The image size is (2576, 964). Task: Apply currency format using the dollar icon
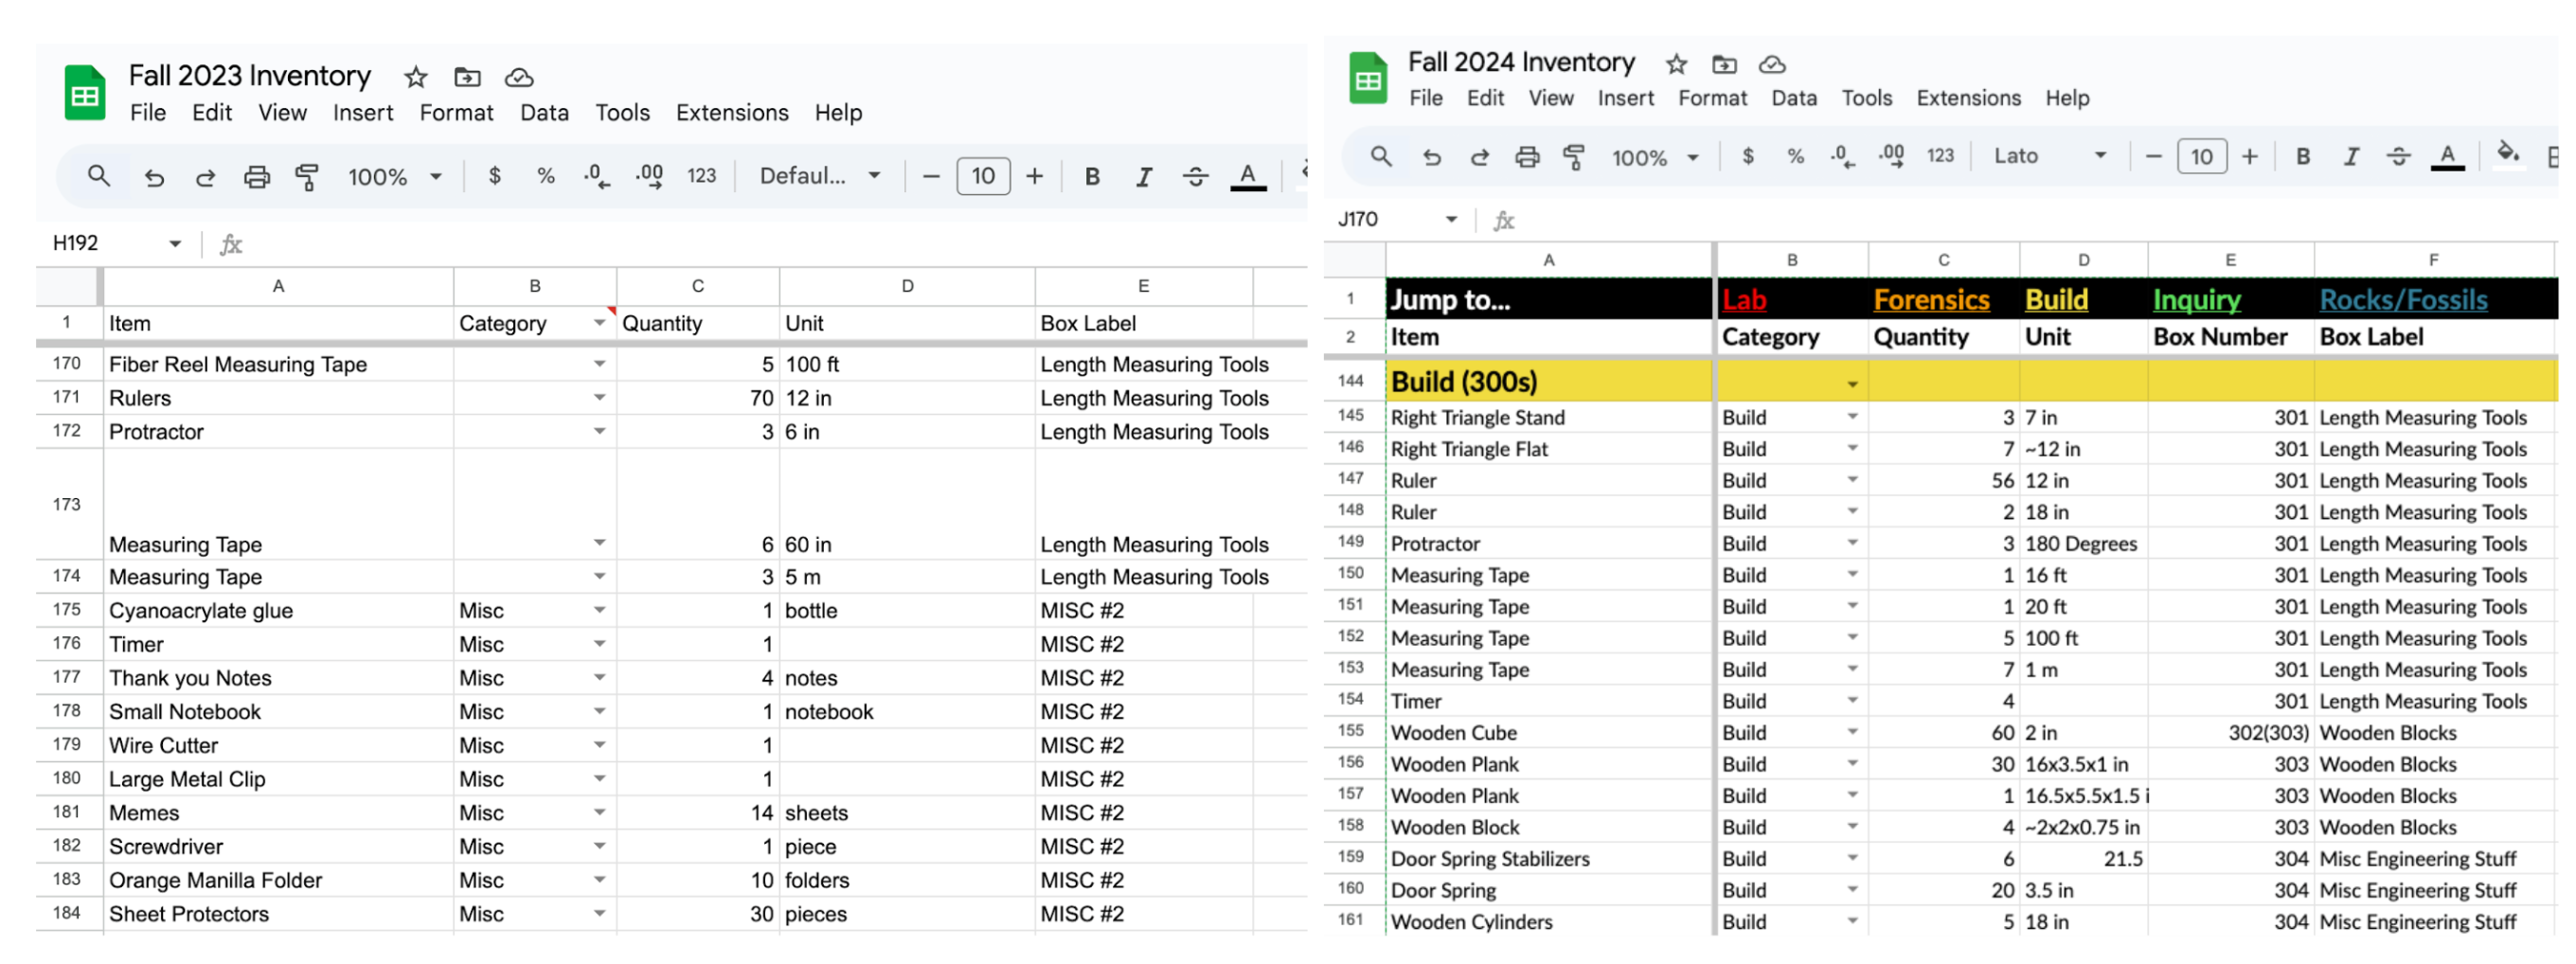point(495,176)
